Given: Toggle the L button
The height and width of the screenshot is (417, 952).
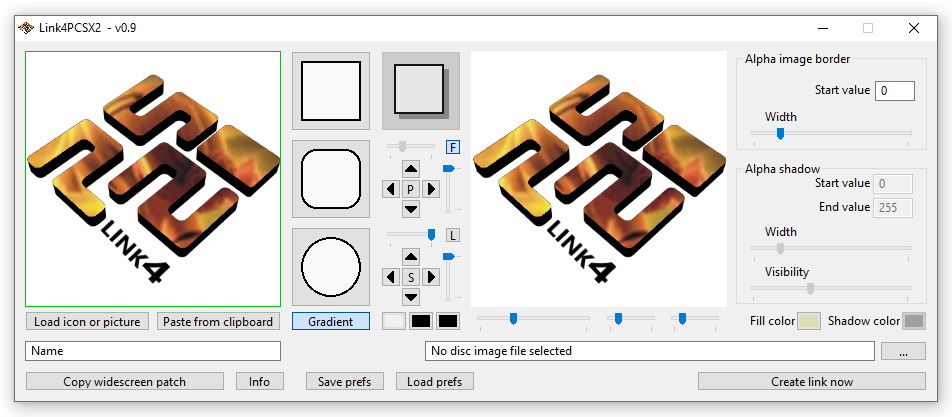Looking at the screenshot, I should [453, 235].
